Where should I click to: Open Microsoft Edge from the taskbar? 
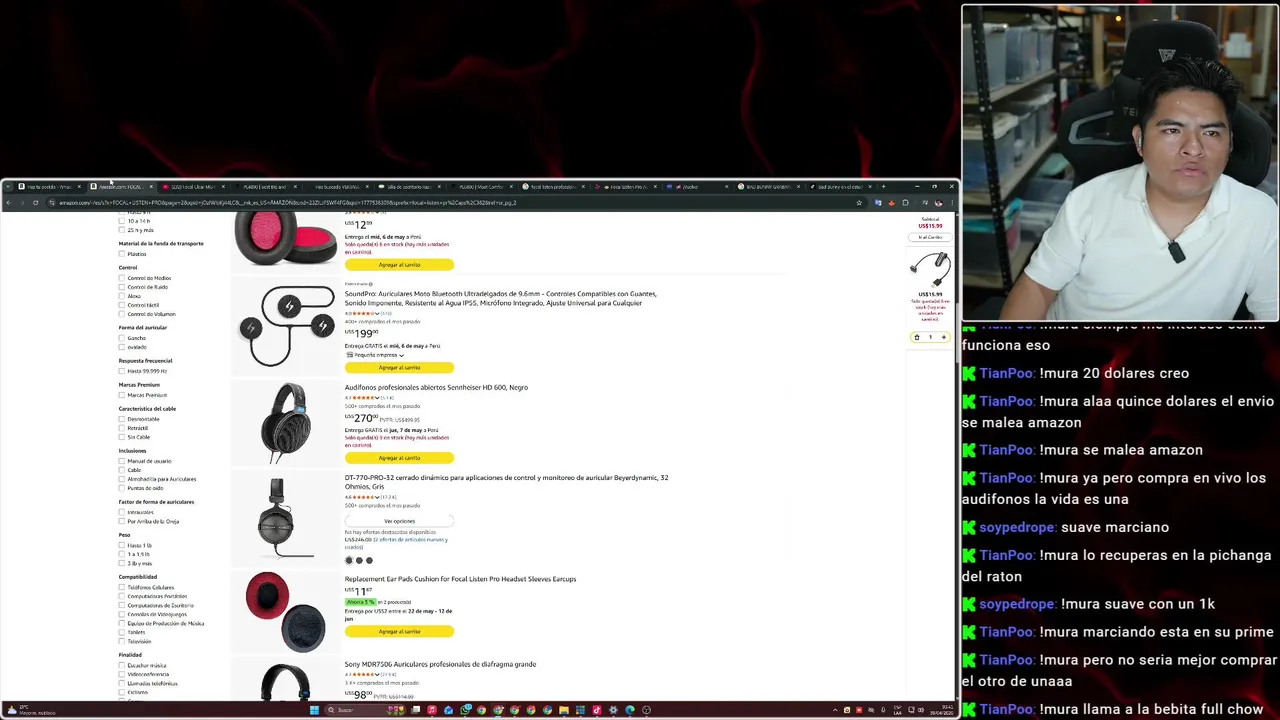629,710
